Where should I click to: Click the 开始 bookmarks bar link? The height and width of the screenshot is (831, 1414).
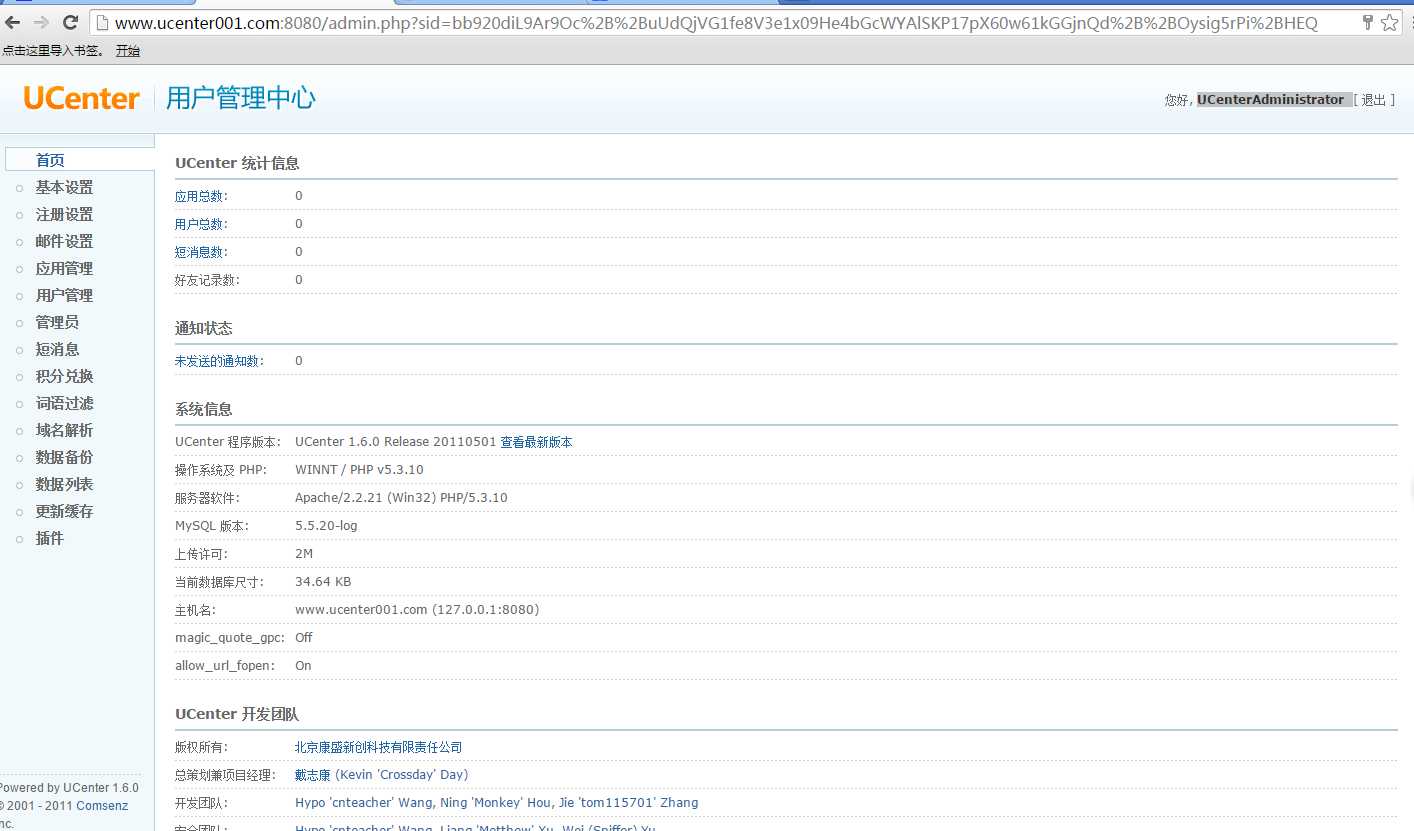[x=127, y=50]
